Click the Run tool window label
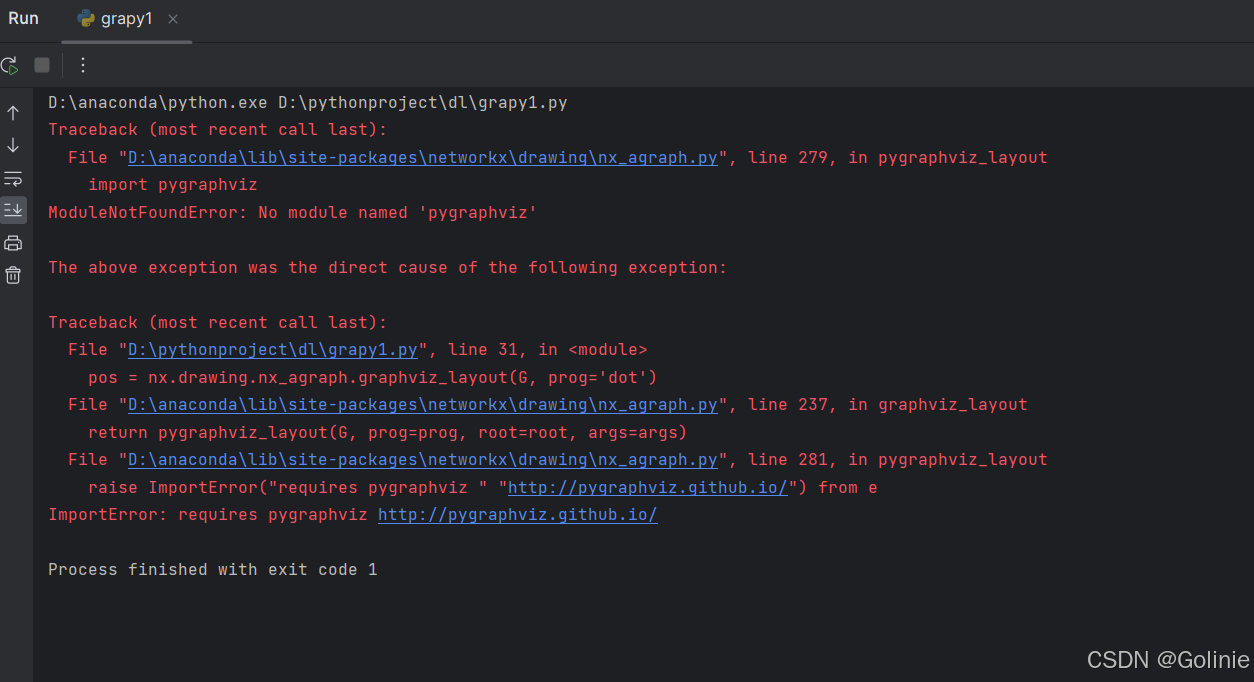The width and height of the screenshot is (1254, 682). point(23,18)
